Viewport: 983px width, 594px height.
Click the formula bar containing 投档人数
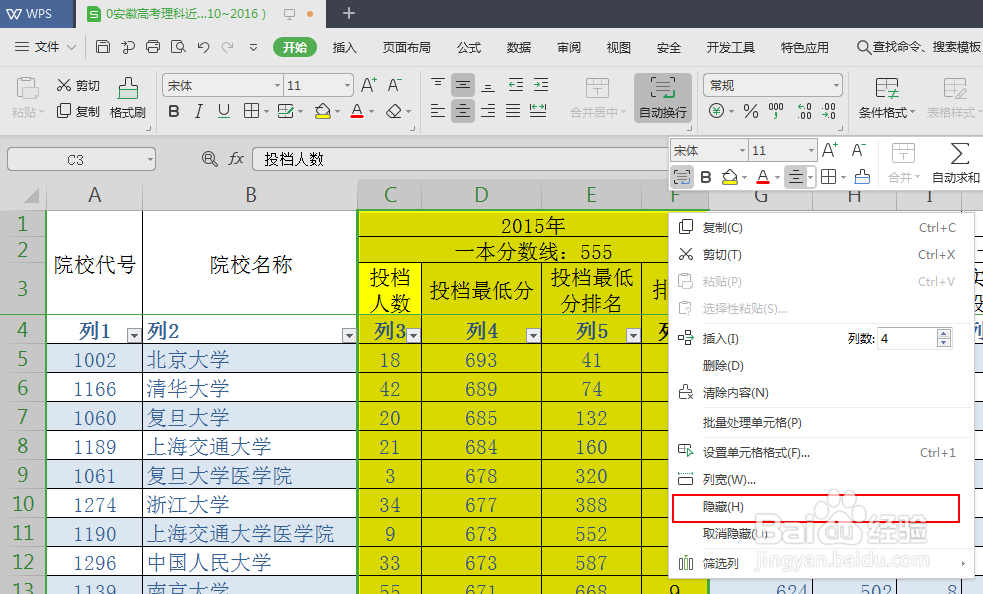tap(461, 159)
